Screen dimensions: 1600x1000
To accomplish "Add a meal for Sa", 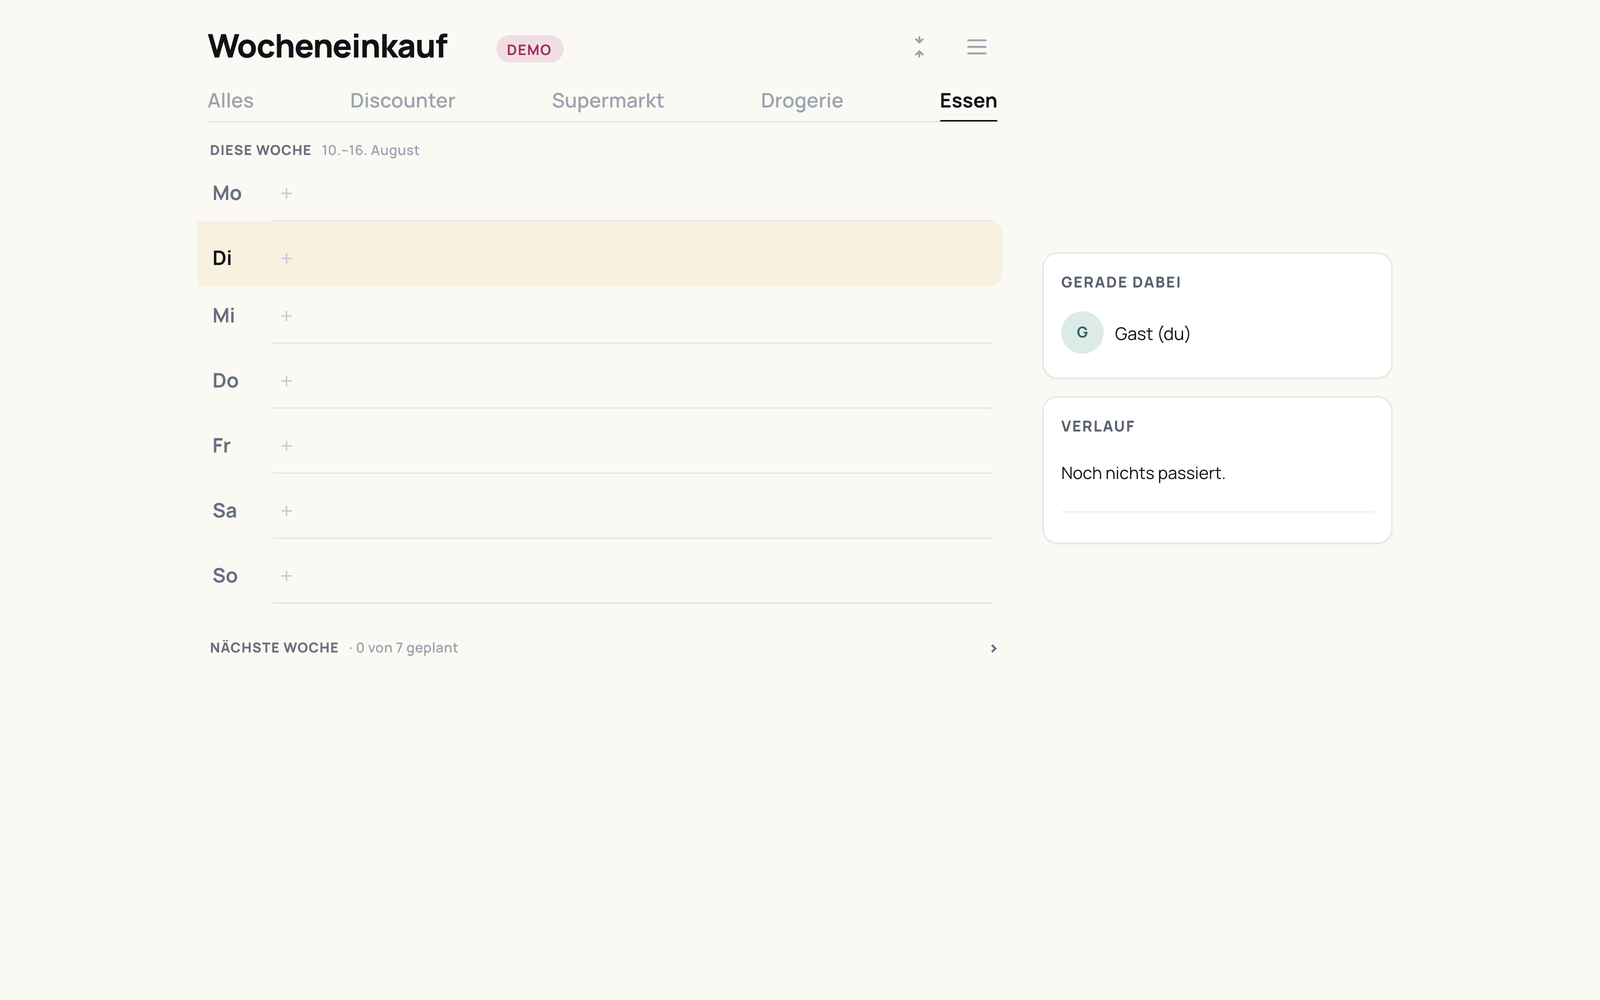I will (x=286, y=511).
